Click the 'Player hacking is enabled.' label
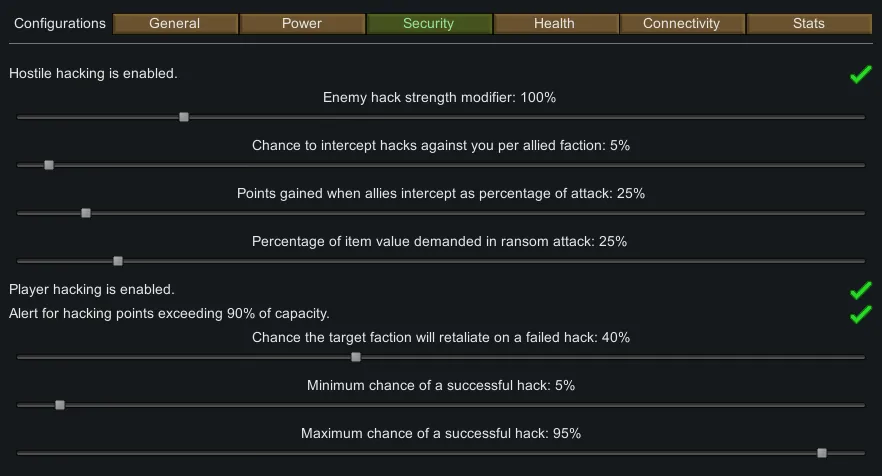Screen dimensions: 882x476 pos(92,290)
